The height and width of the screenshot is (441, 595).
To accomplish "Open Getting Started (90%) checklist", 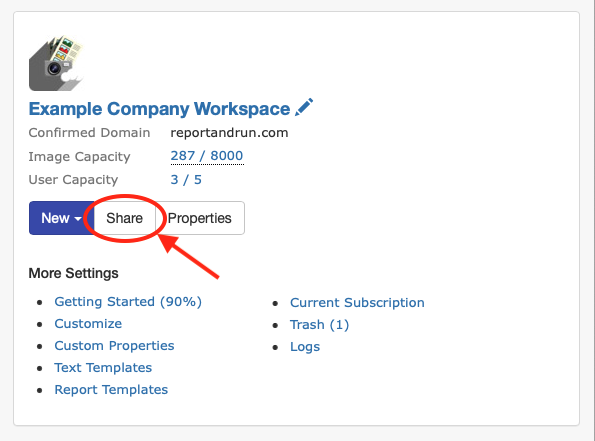I will [x=128, y=302].
